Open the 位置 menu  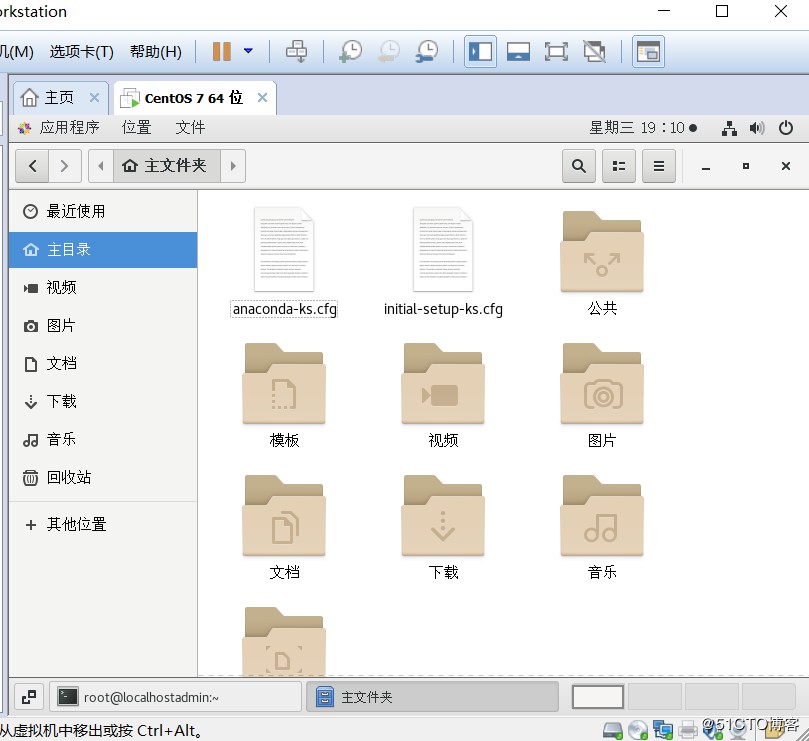(137, 127)
